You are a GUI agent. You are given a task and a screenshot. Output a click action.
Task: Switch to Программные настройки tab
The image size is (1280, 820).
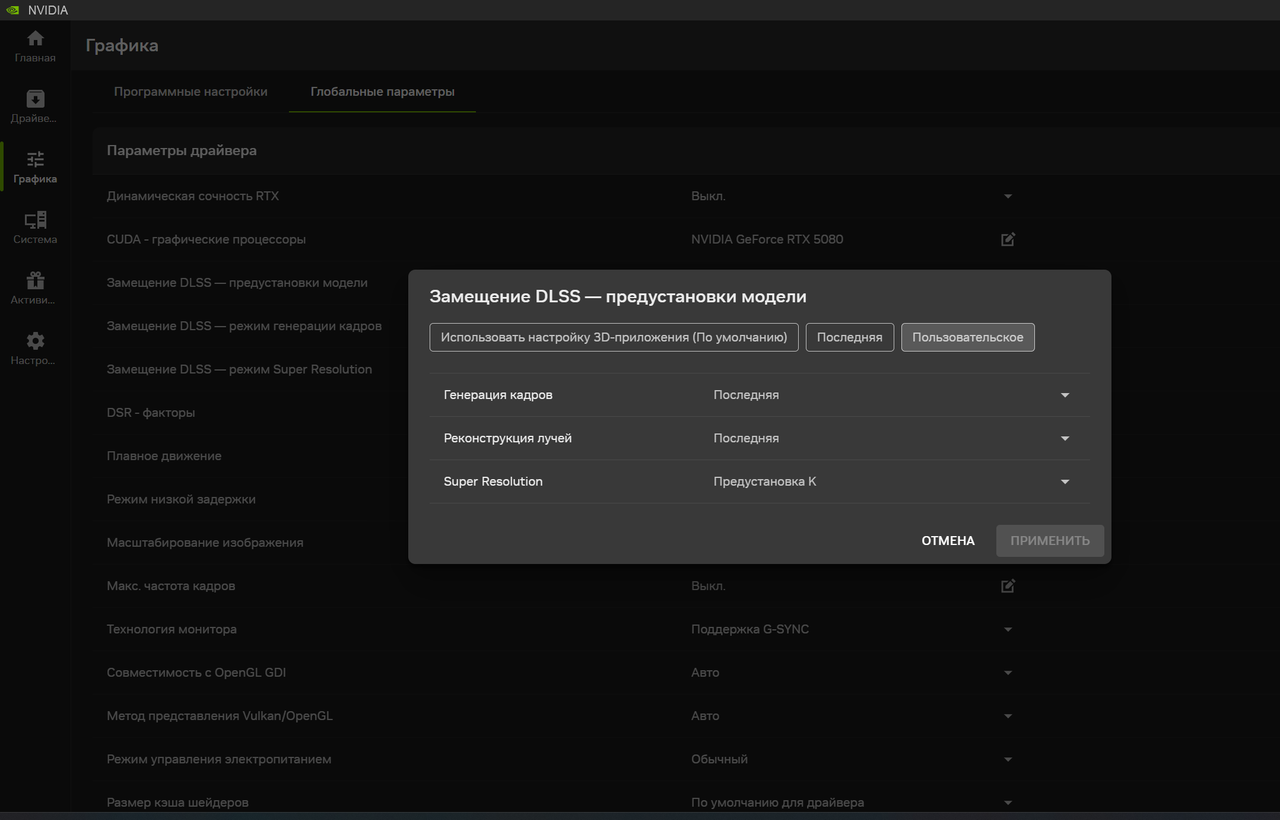coord(191,92)
